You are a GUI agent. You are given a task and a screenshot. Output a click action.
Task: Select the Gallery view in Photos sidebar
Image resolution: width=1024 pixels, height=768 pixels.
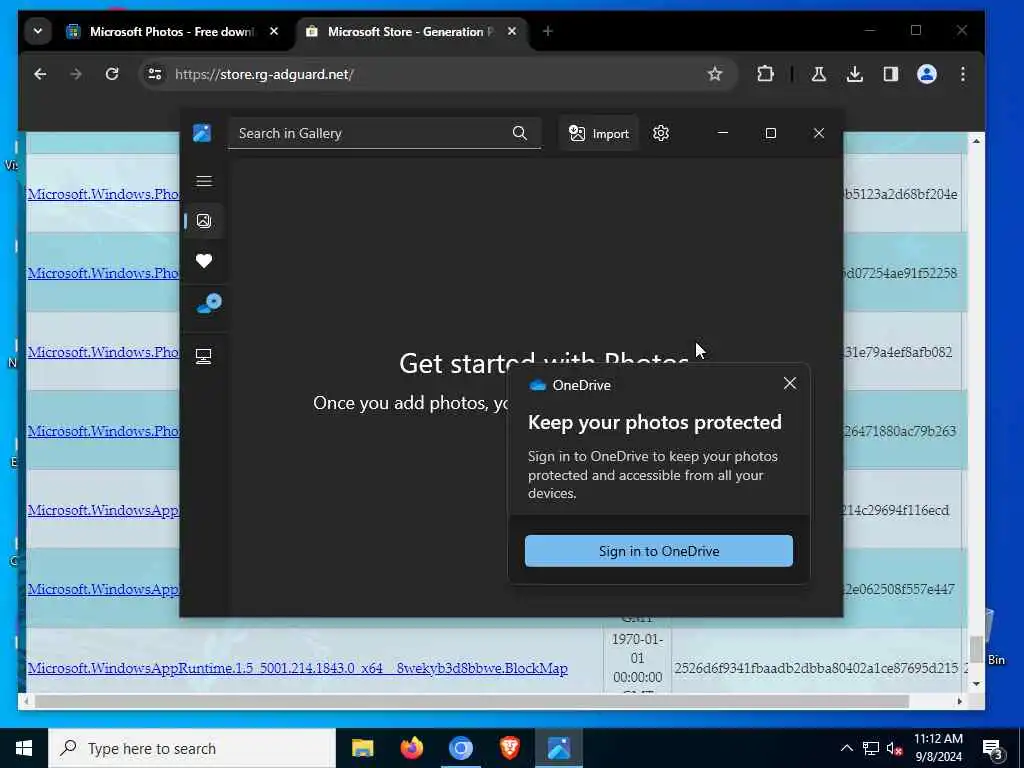point(204,221)
